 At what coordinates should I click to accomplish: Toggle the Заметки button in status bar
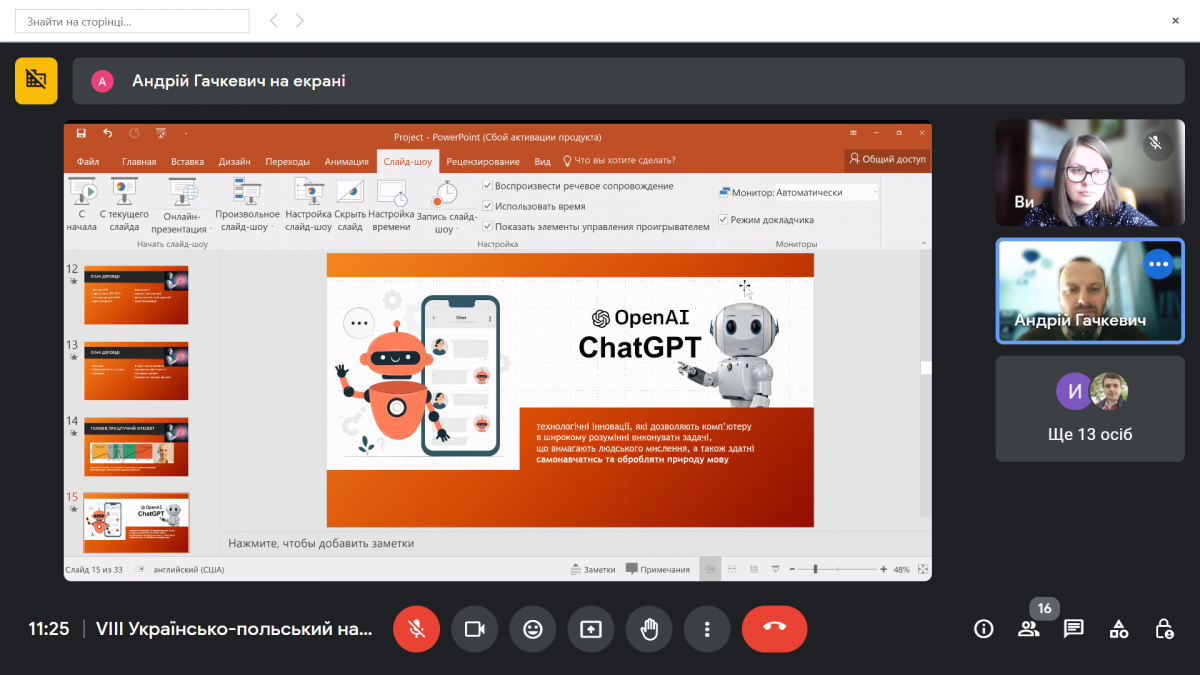coord(592,569)
